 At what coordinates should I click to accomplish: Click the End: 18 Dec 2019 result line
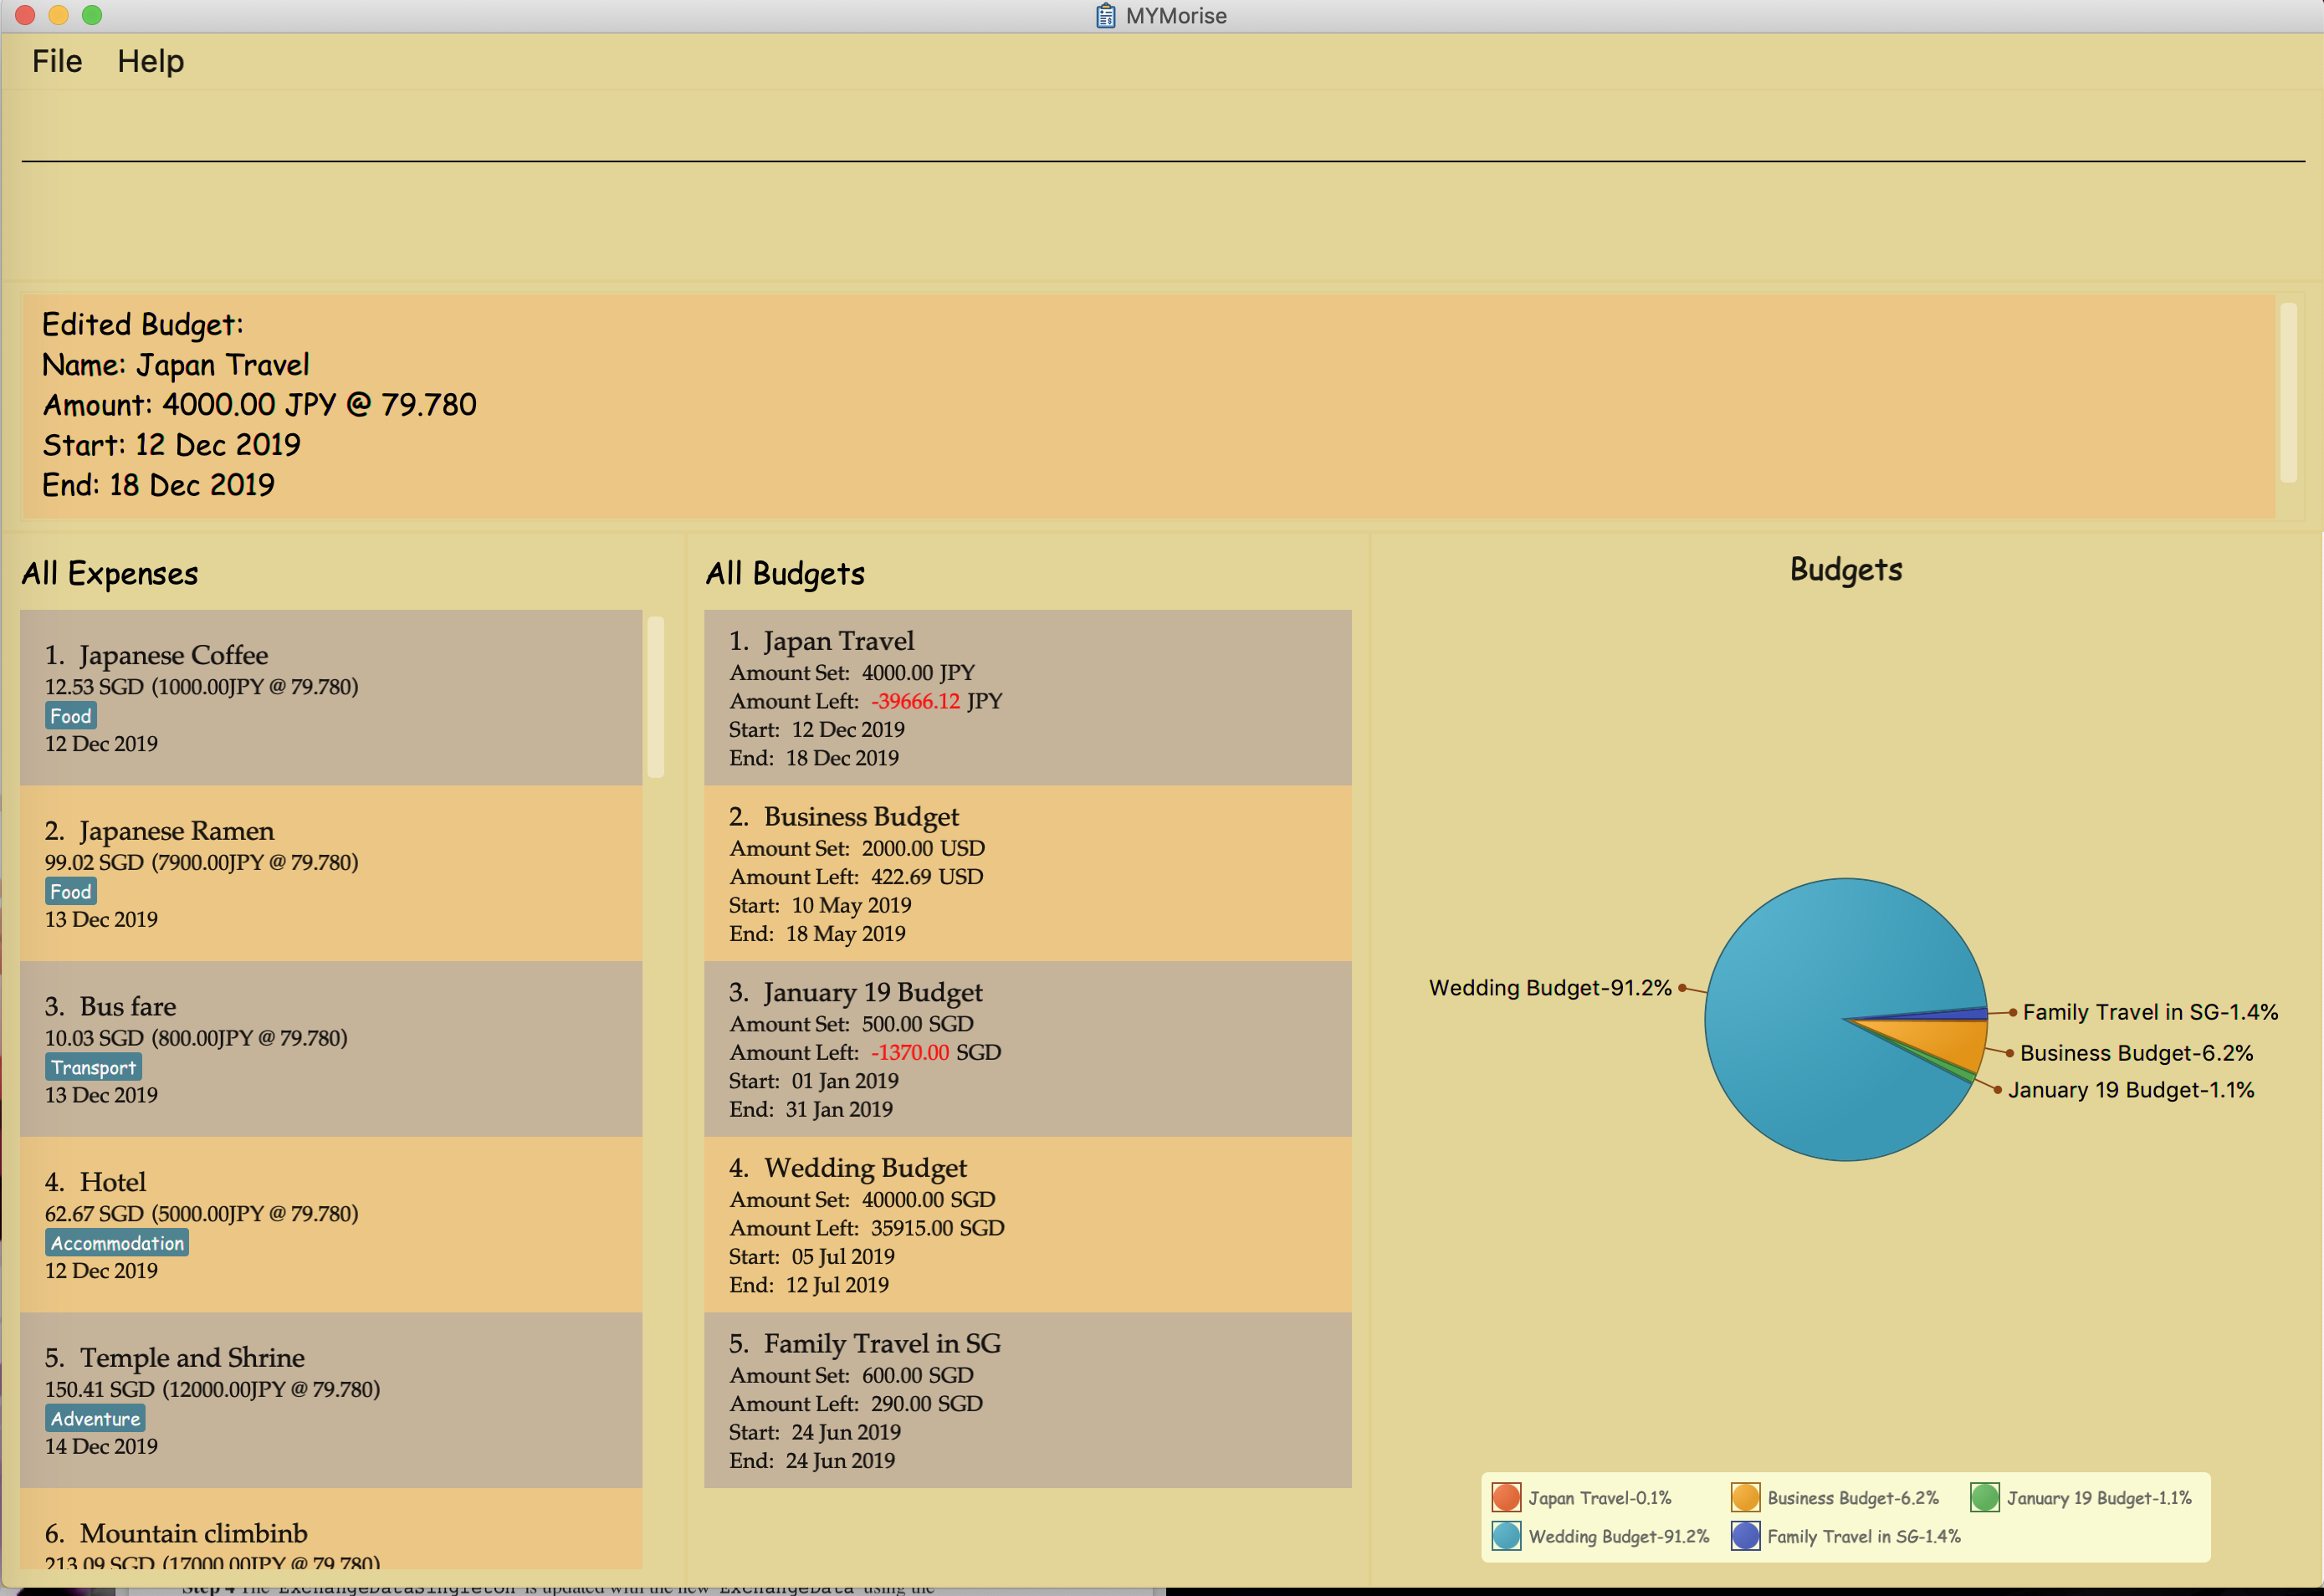158,485
